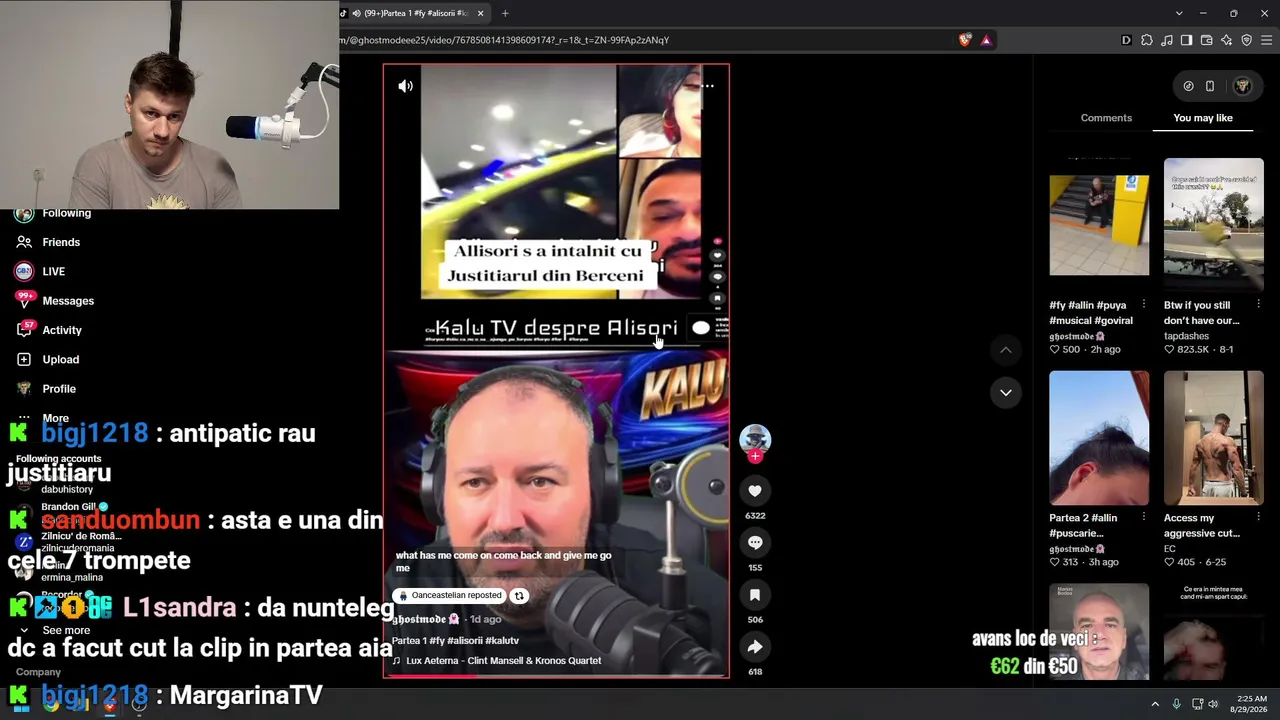The image size is (1280, 720).
Task: Close the Partea 1 #fy #alisorii tab
Action: point(481,13)
